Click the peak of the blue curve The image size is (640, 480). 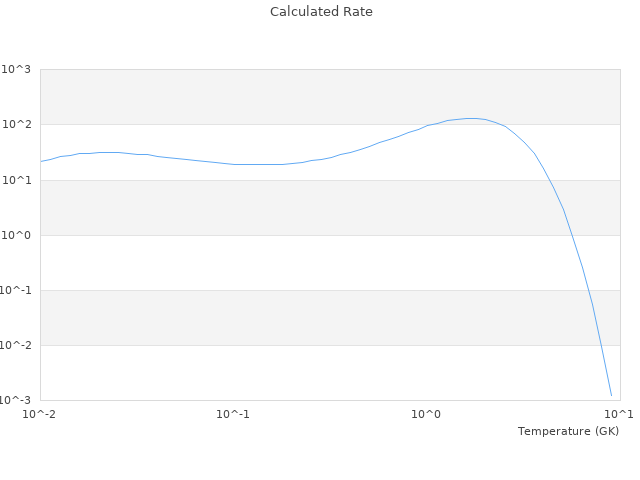(470, 118)
